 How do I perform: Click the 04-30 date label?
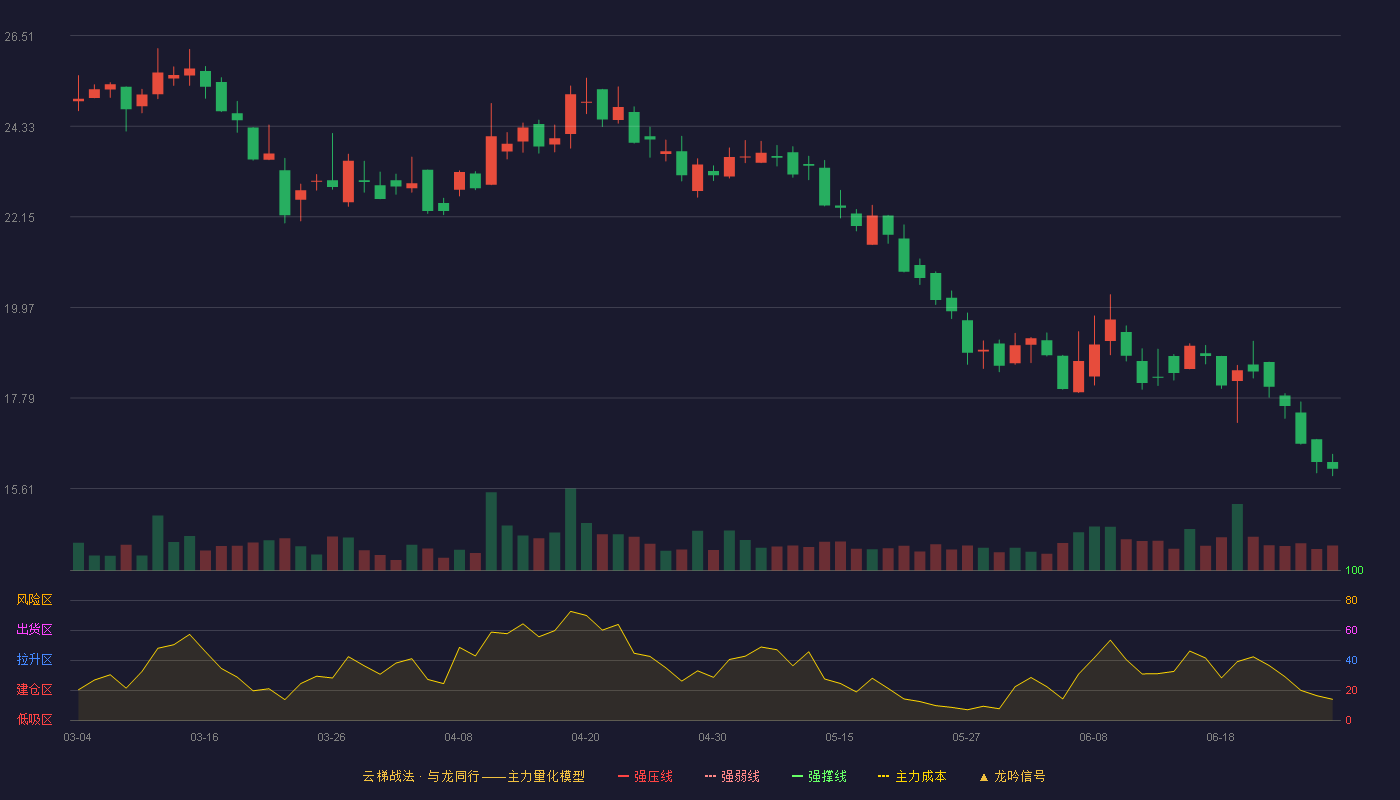click(712, 737)
